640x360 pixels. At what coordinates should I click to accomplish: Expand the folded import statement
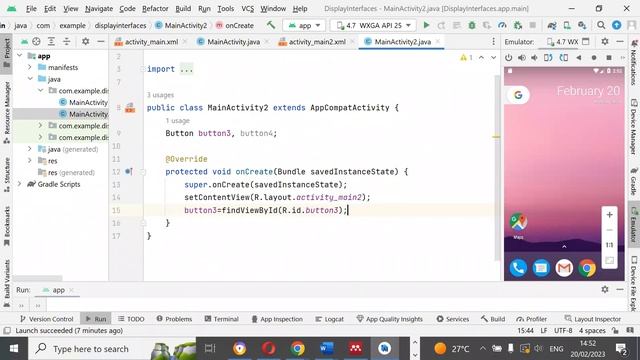pyautogui.click(x=186, y=69)
